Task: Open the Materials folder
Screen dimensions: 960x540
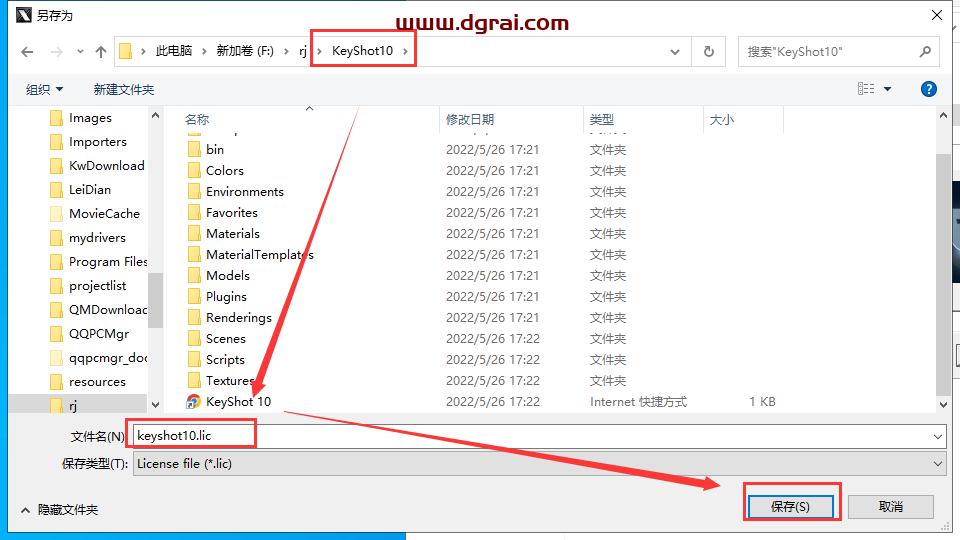Action: [x=232, y=234]
